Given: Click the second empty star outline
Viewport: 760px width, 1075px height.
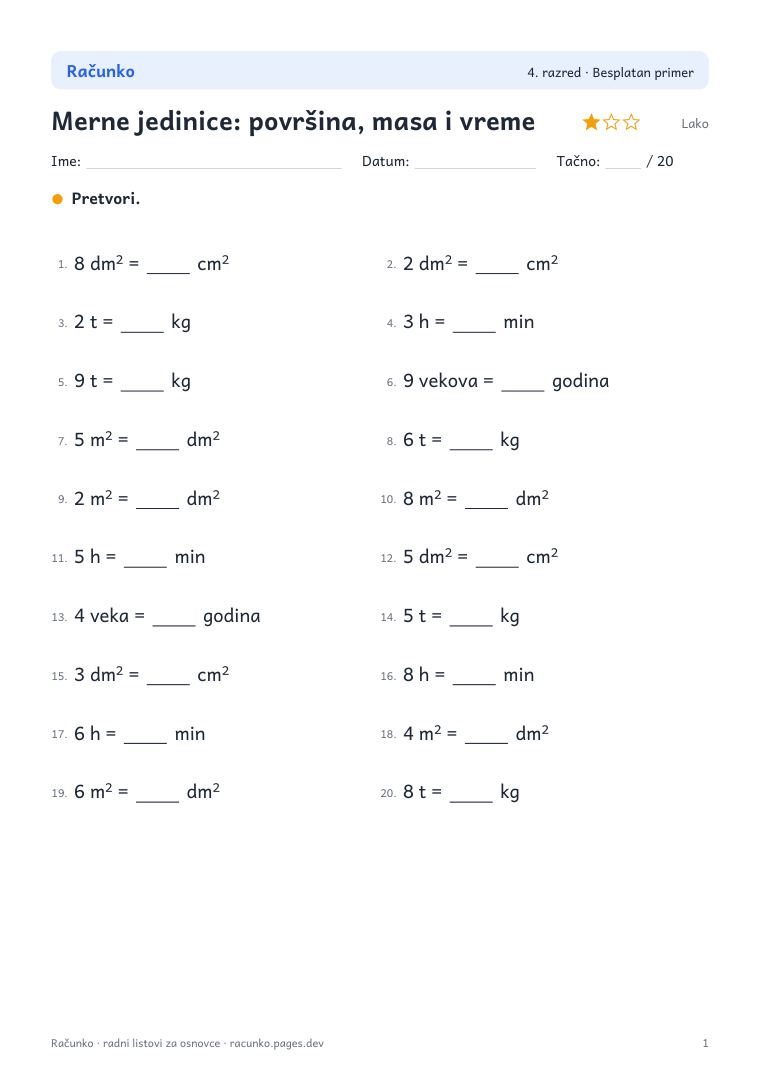Looking at the screenshot, I should click(611, 123).
